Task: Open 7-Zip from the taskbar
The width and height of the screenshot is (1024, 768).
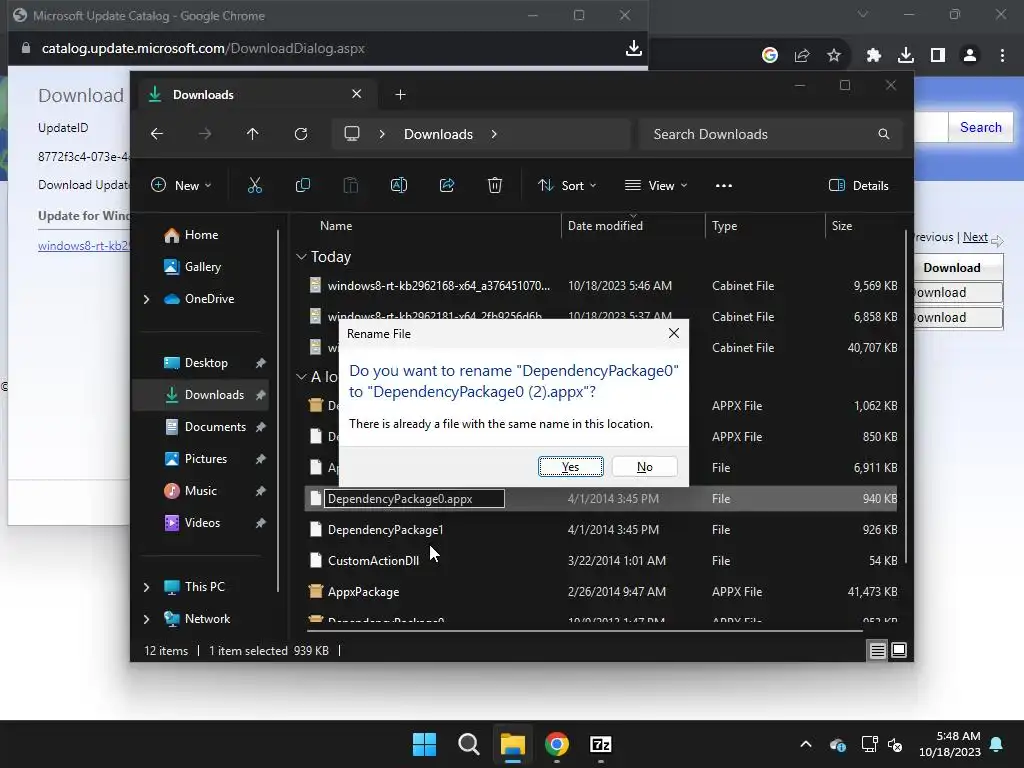Action: coord(601,744)
